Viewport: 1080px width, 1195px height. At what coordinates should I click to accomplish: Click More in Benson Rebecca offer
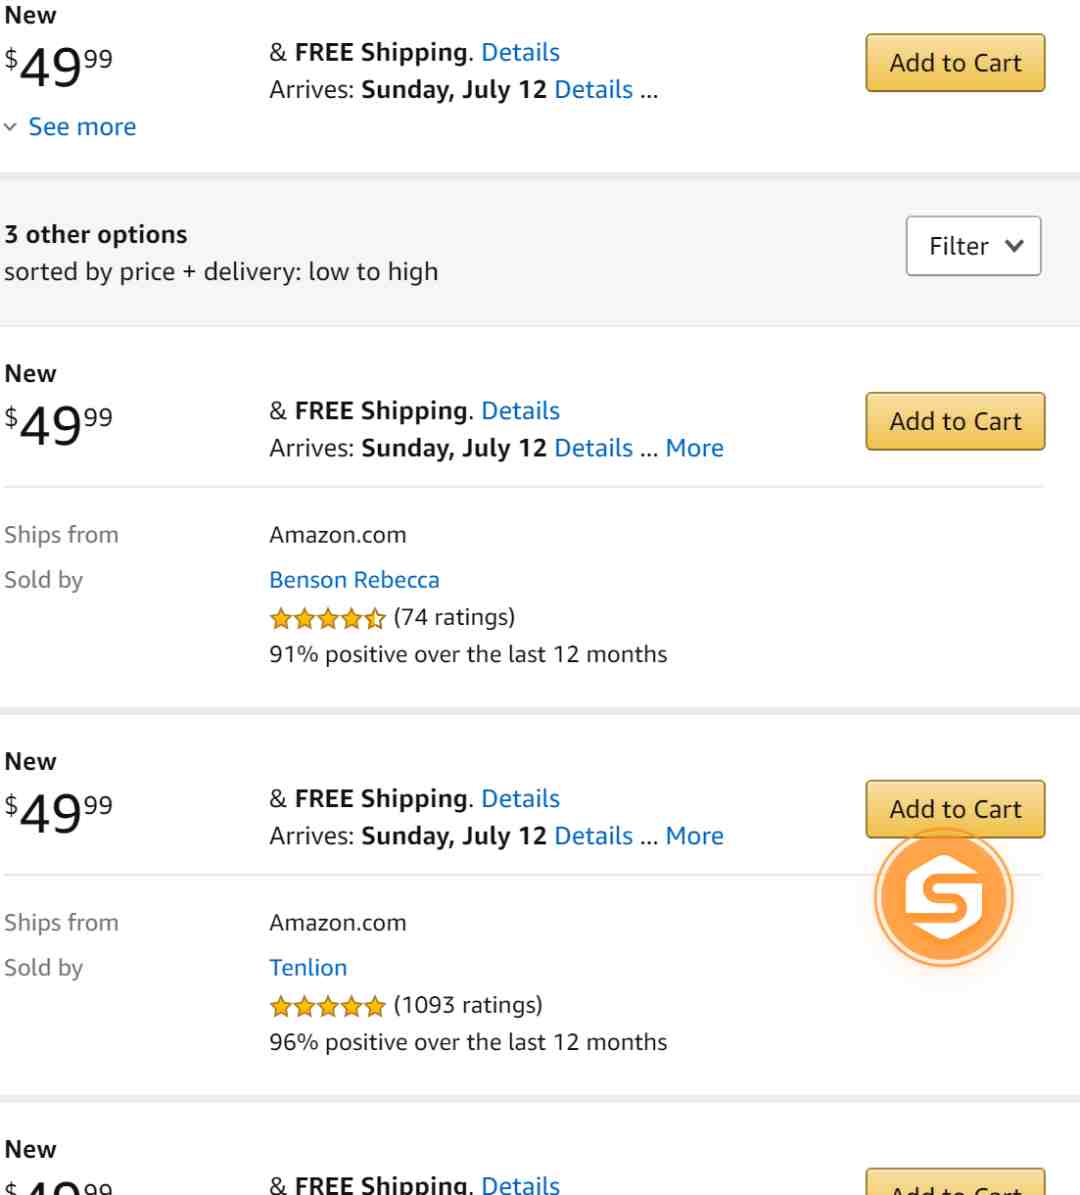click(x=694, y=448)
